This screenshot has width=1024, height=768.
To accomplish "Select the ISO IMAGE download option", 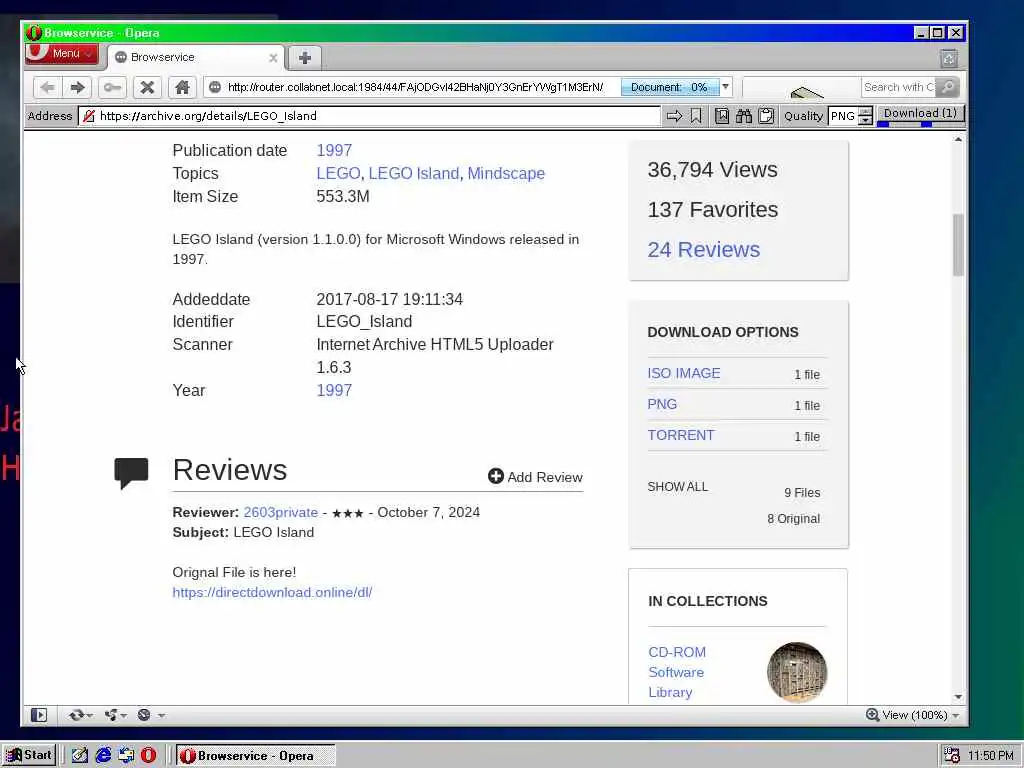I will coord(684,373).
